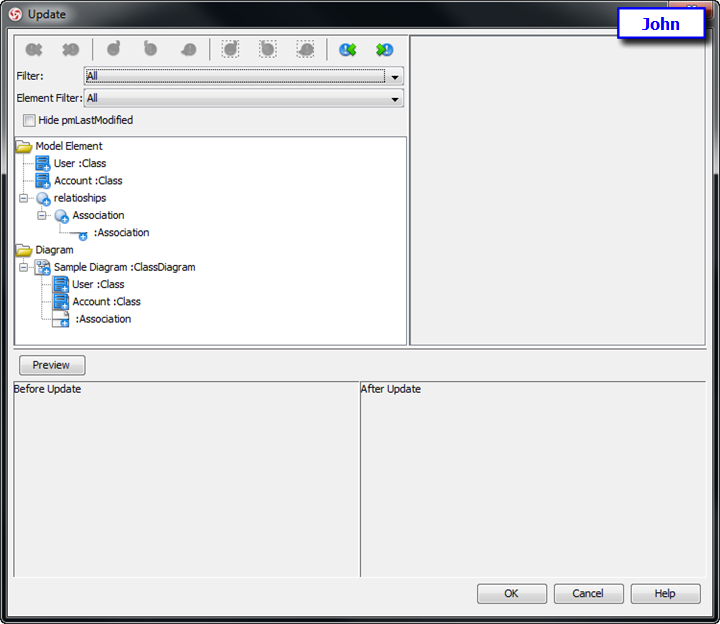Cancel the Update dialog

pos(588,594)
